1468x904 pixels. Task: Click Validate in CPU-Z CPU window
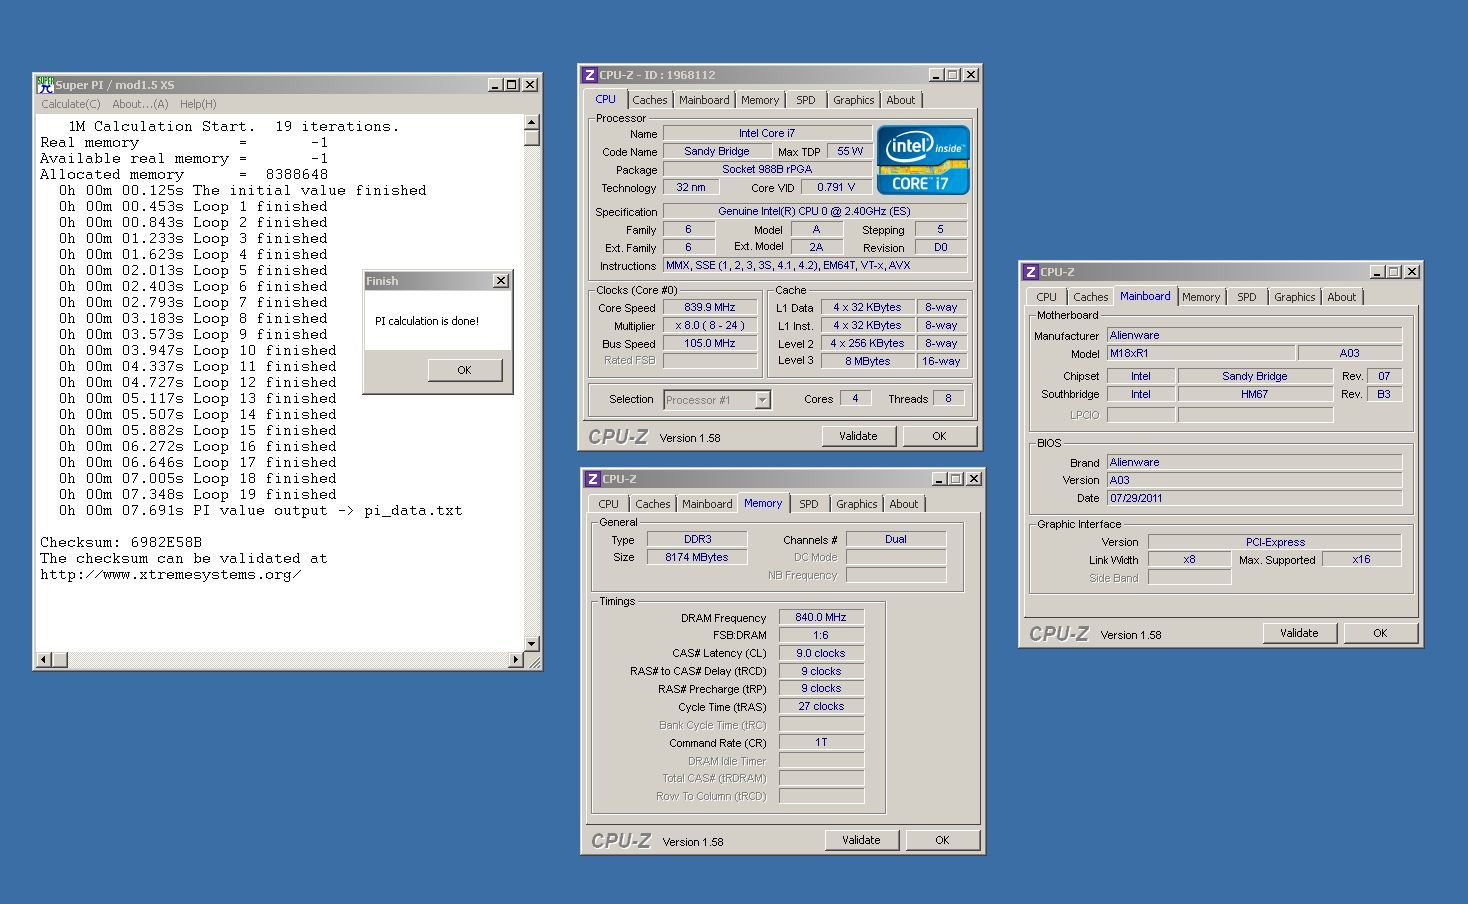858,436
